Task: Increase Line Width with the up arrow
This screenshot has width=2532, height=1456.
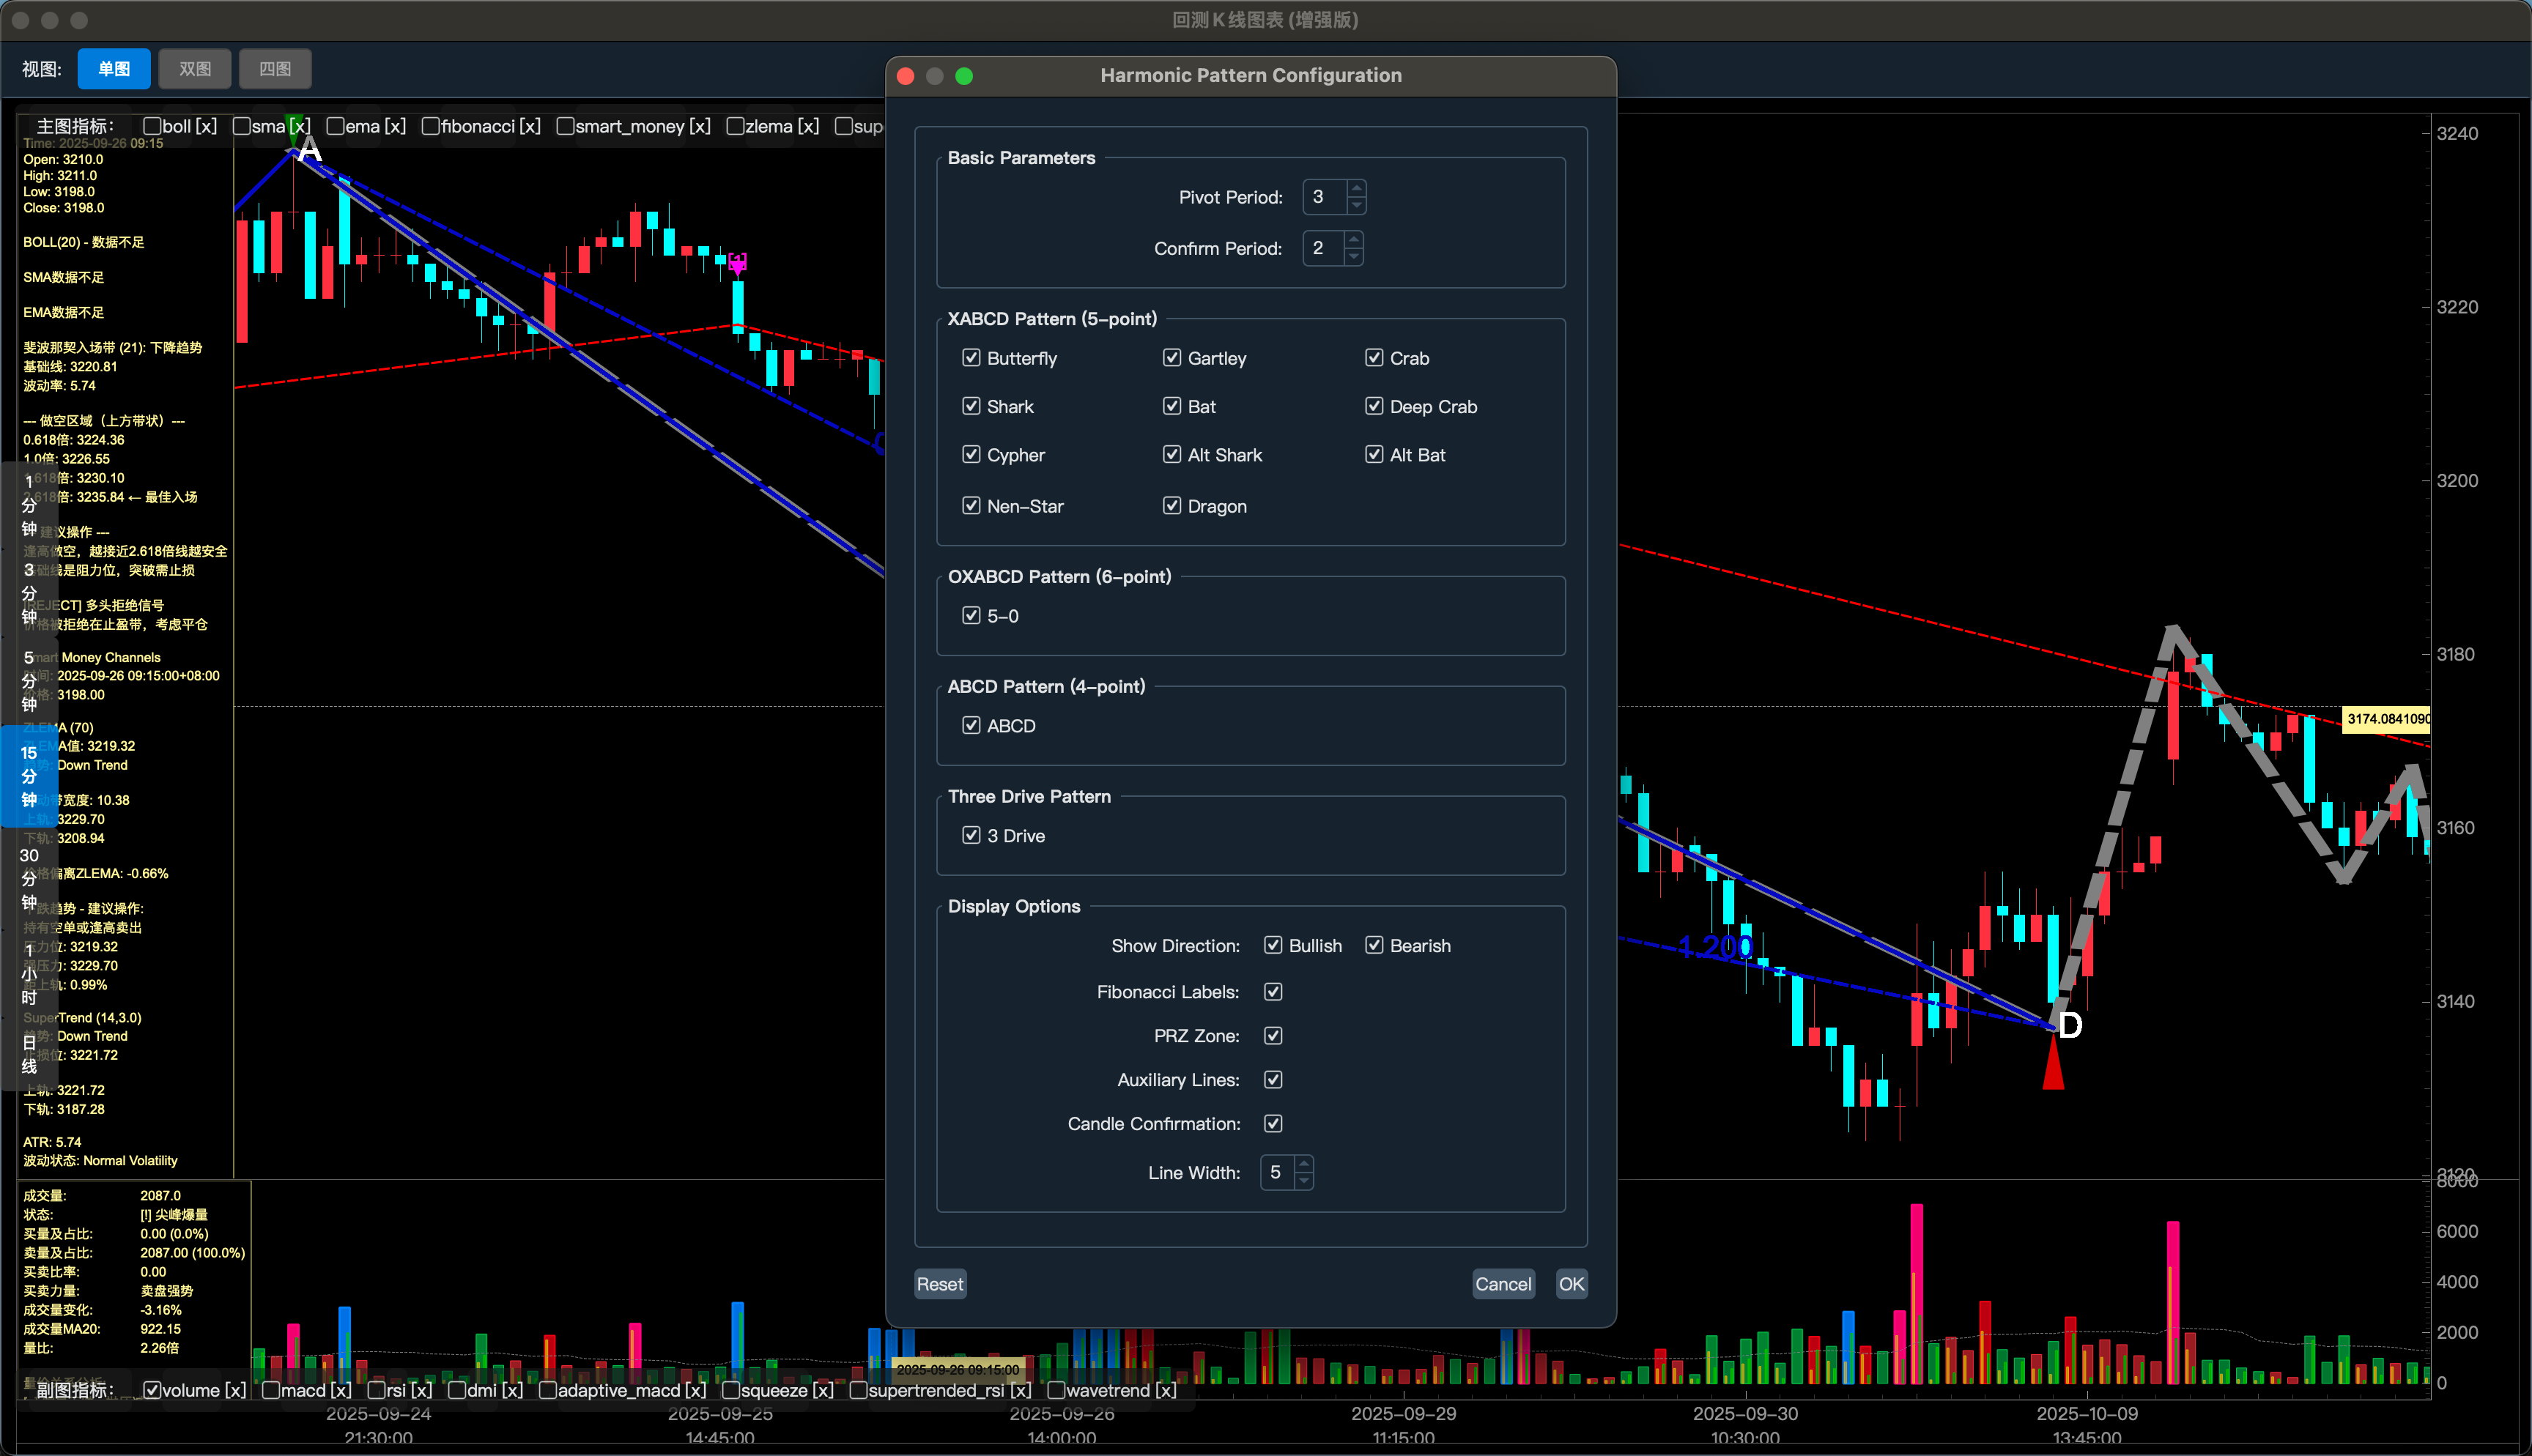Action: [x=1303, y=1163]
